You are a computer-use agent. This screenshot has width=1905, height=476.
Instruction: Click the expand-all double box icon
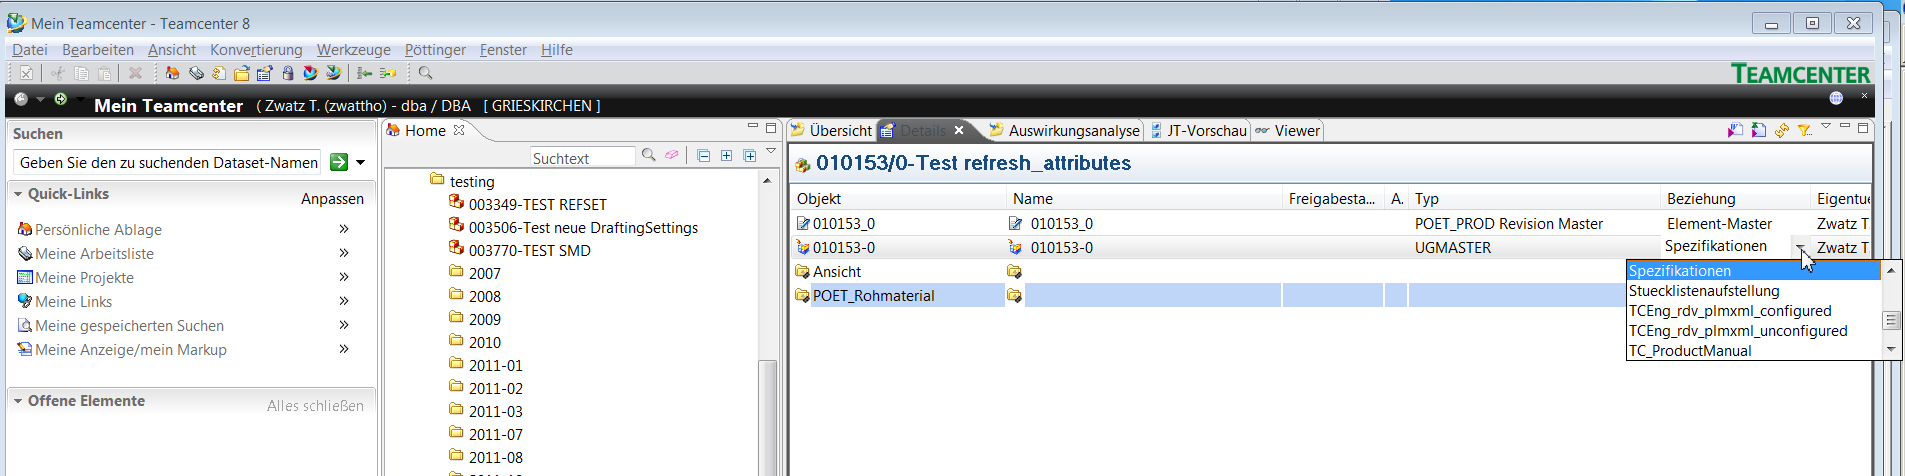click(x=750, y=155)
